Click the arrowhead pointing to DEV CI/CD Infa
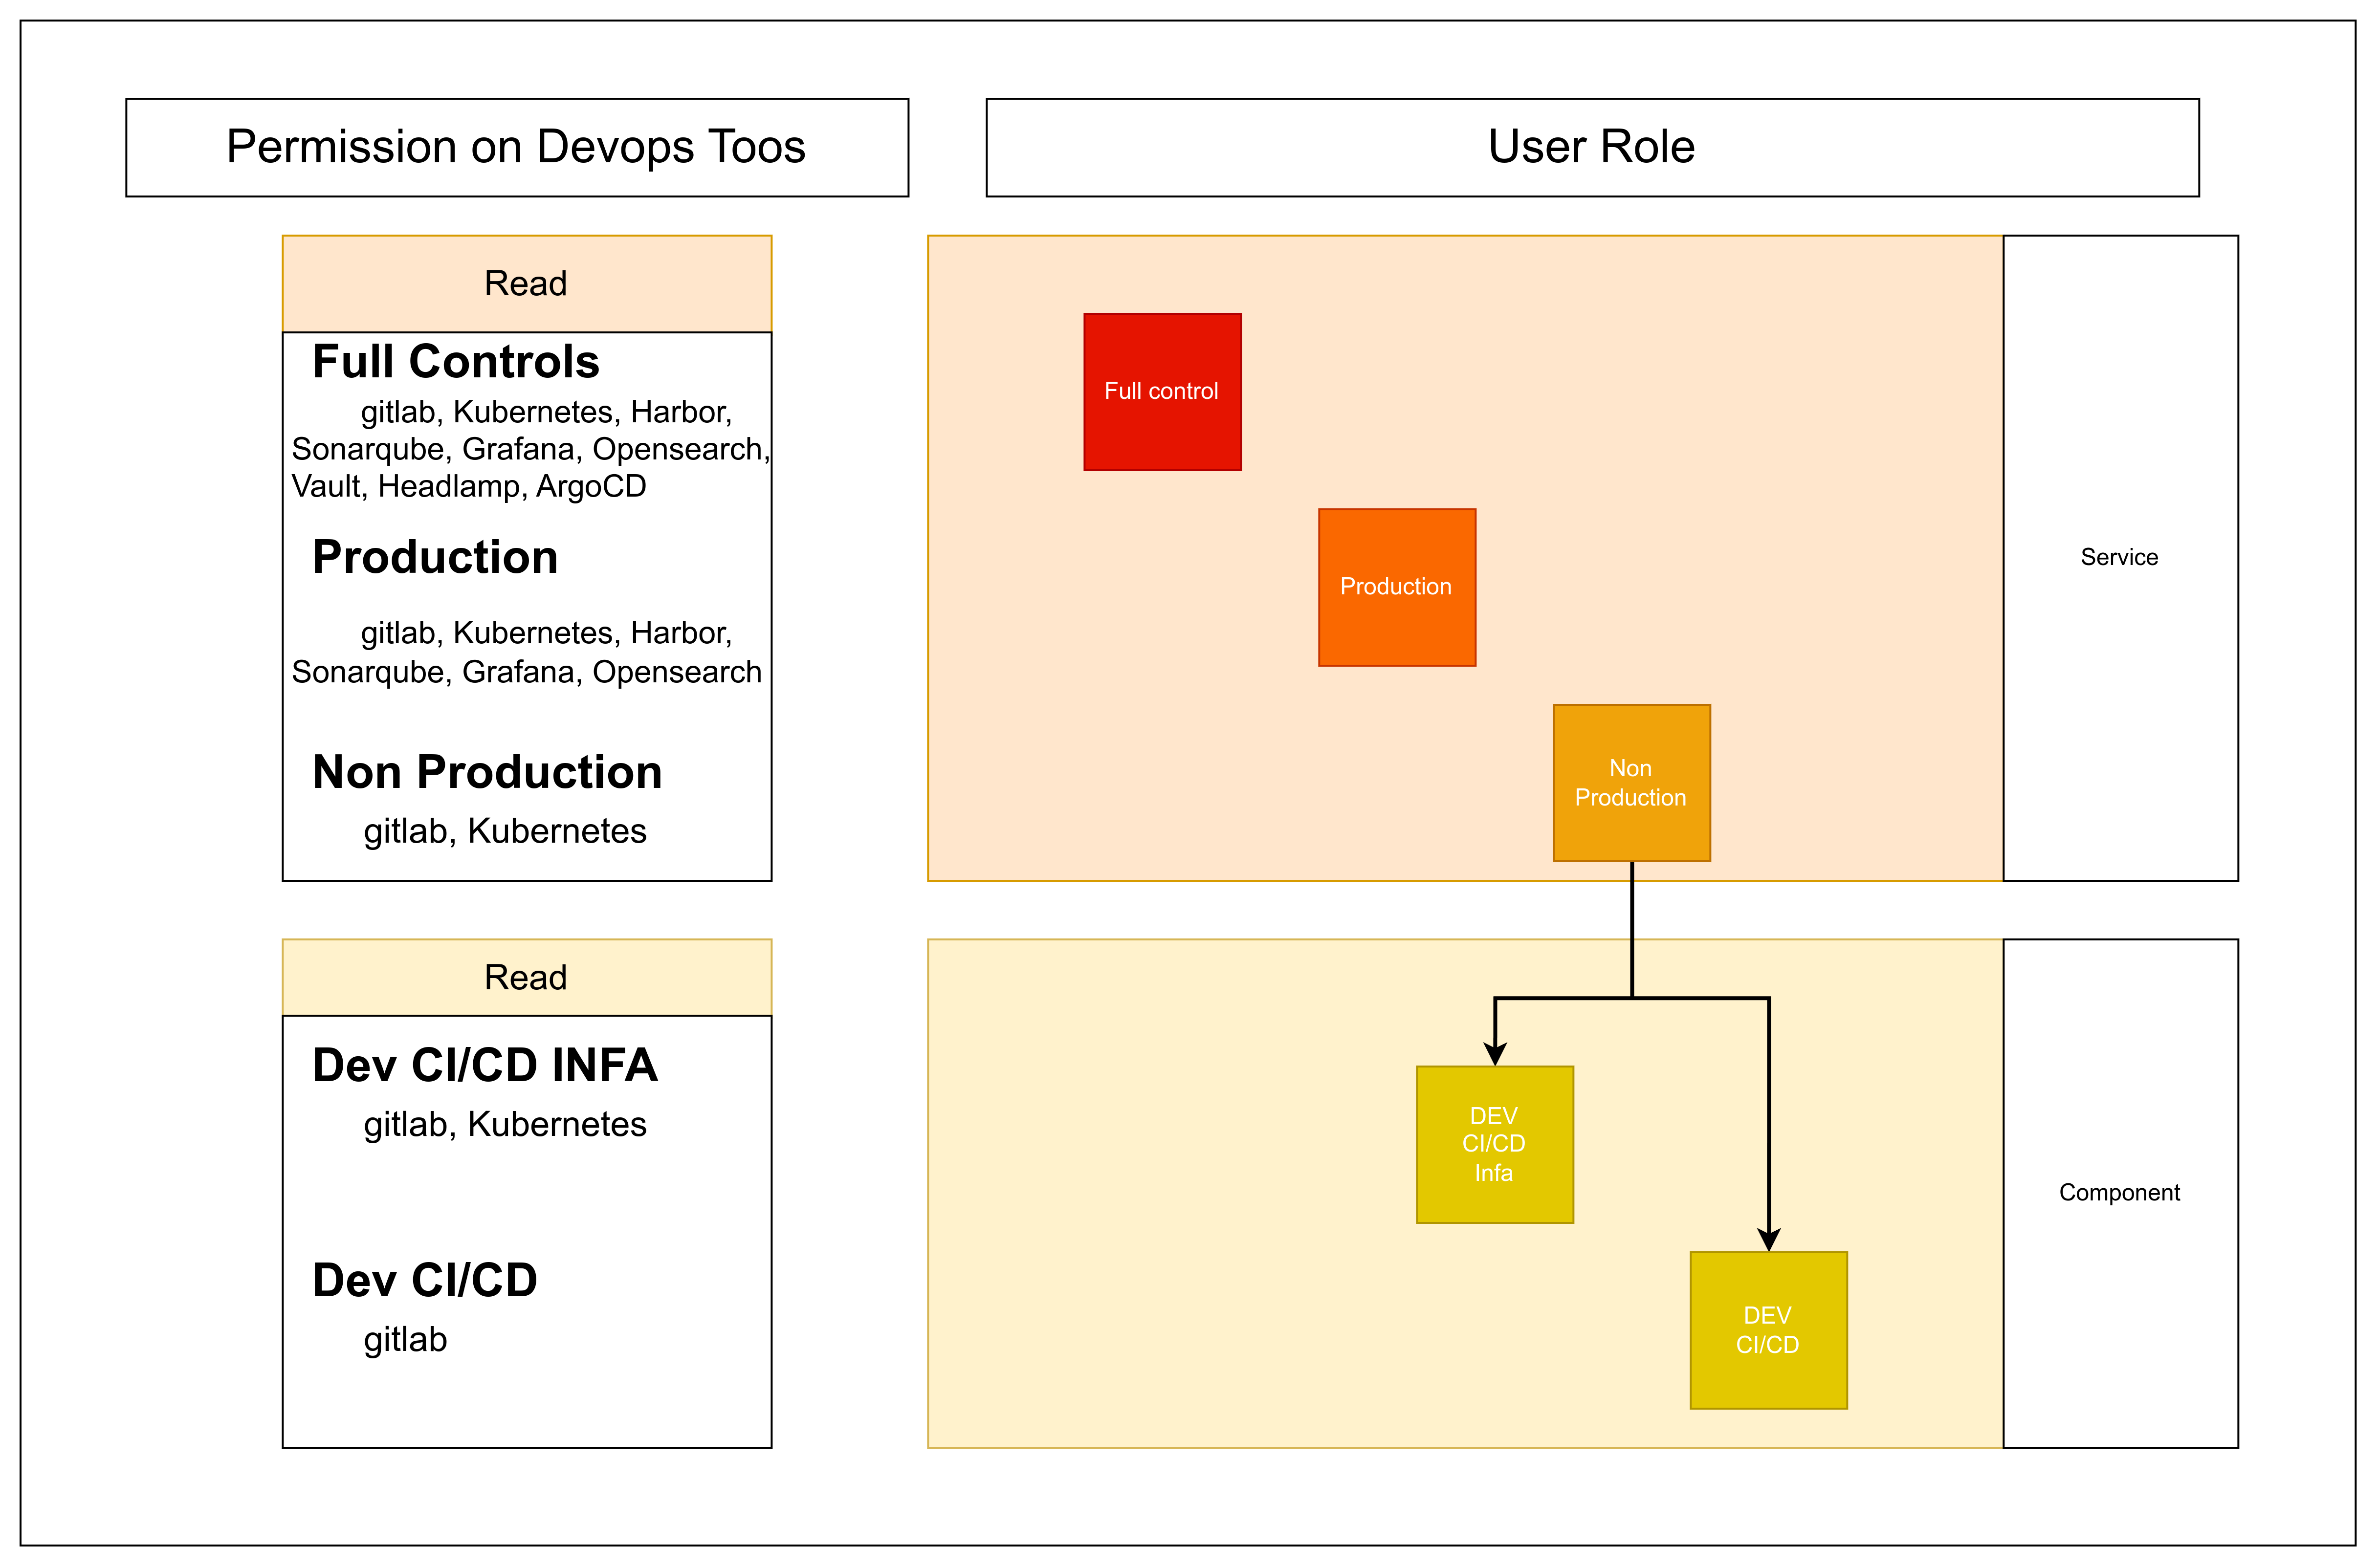Image resolution: width=2378 pixels, height=1568 pixels. [x=1495, y=1054]
